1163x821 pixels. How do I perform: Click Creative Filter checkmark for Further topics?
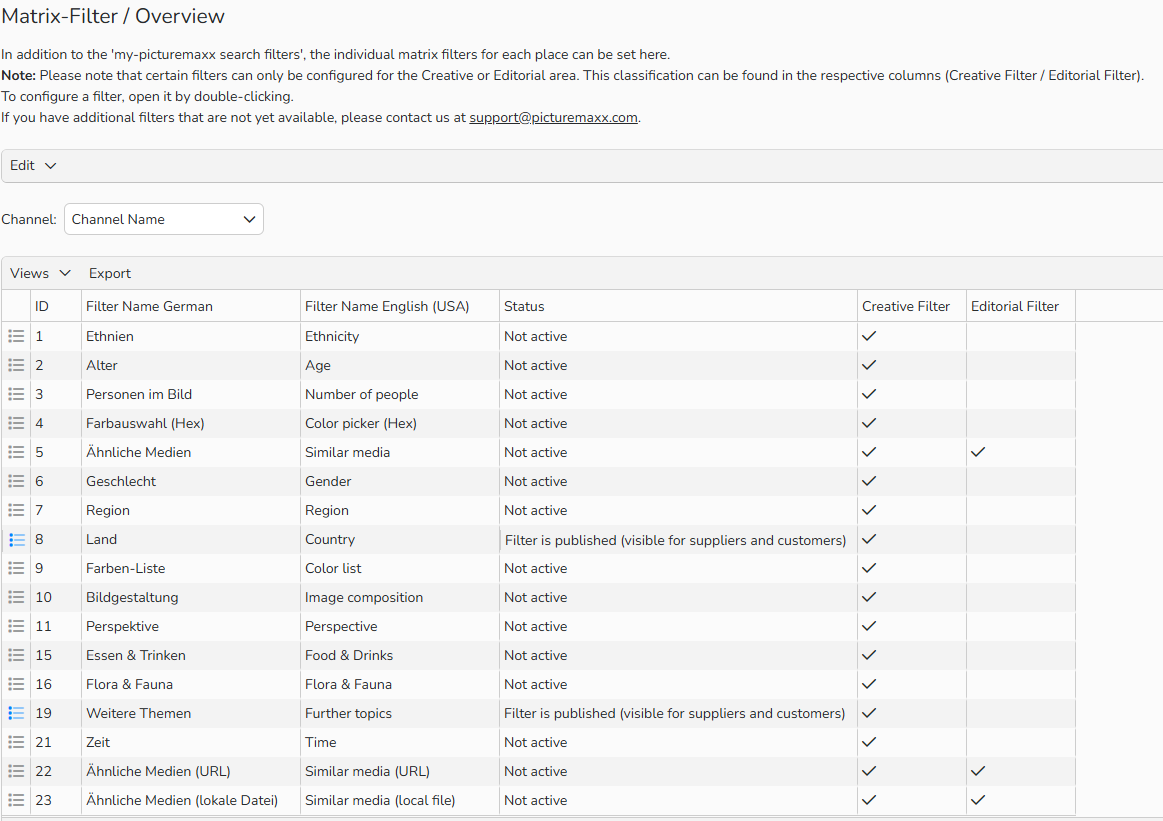(x=869, y=713)
